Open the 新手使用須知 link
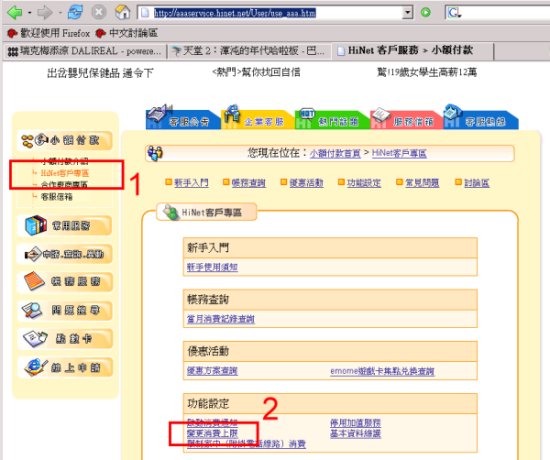Image resolution: width=550 pixels, height=460 pixels. [212, 267]
